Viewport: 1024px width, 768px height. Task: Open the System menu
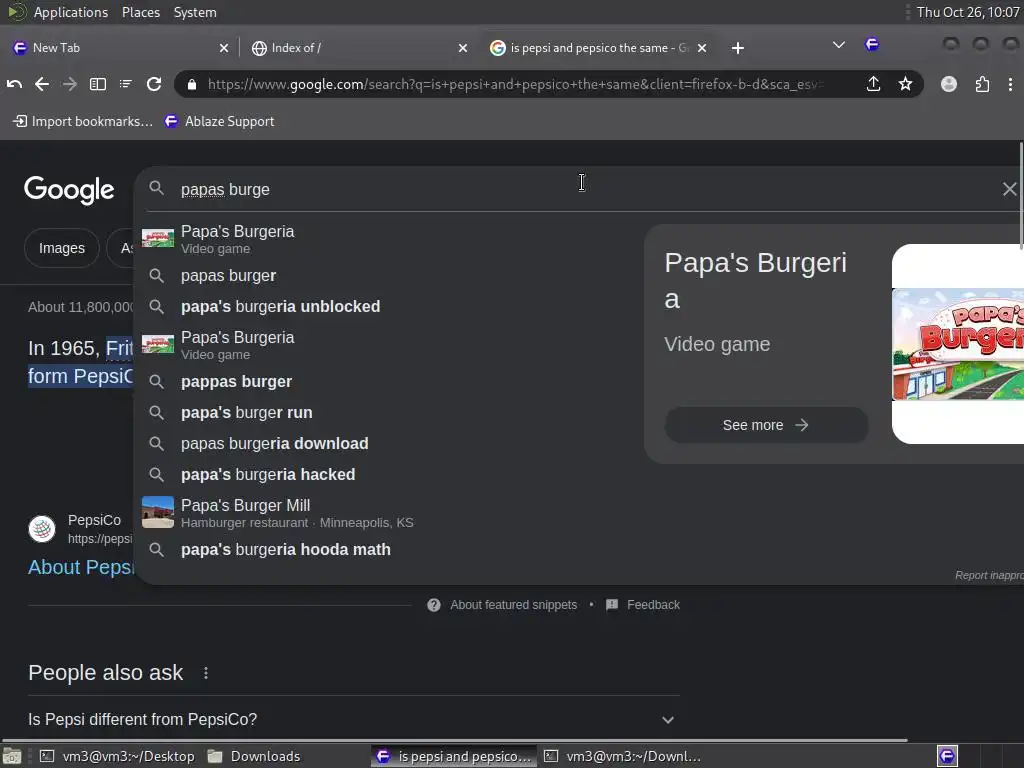pyautogui.click(x=195, y=12)
